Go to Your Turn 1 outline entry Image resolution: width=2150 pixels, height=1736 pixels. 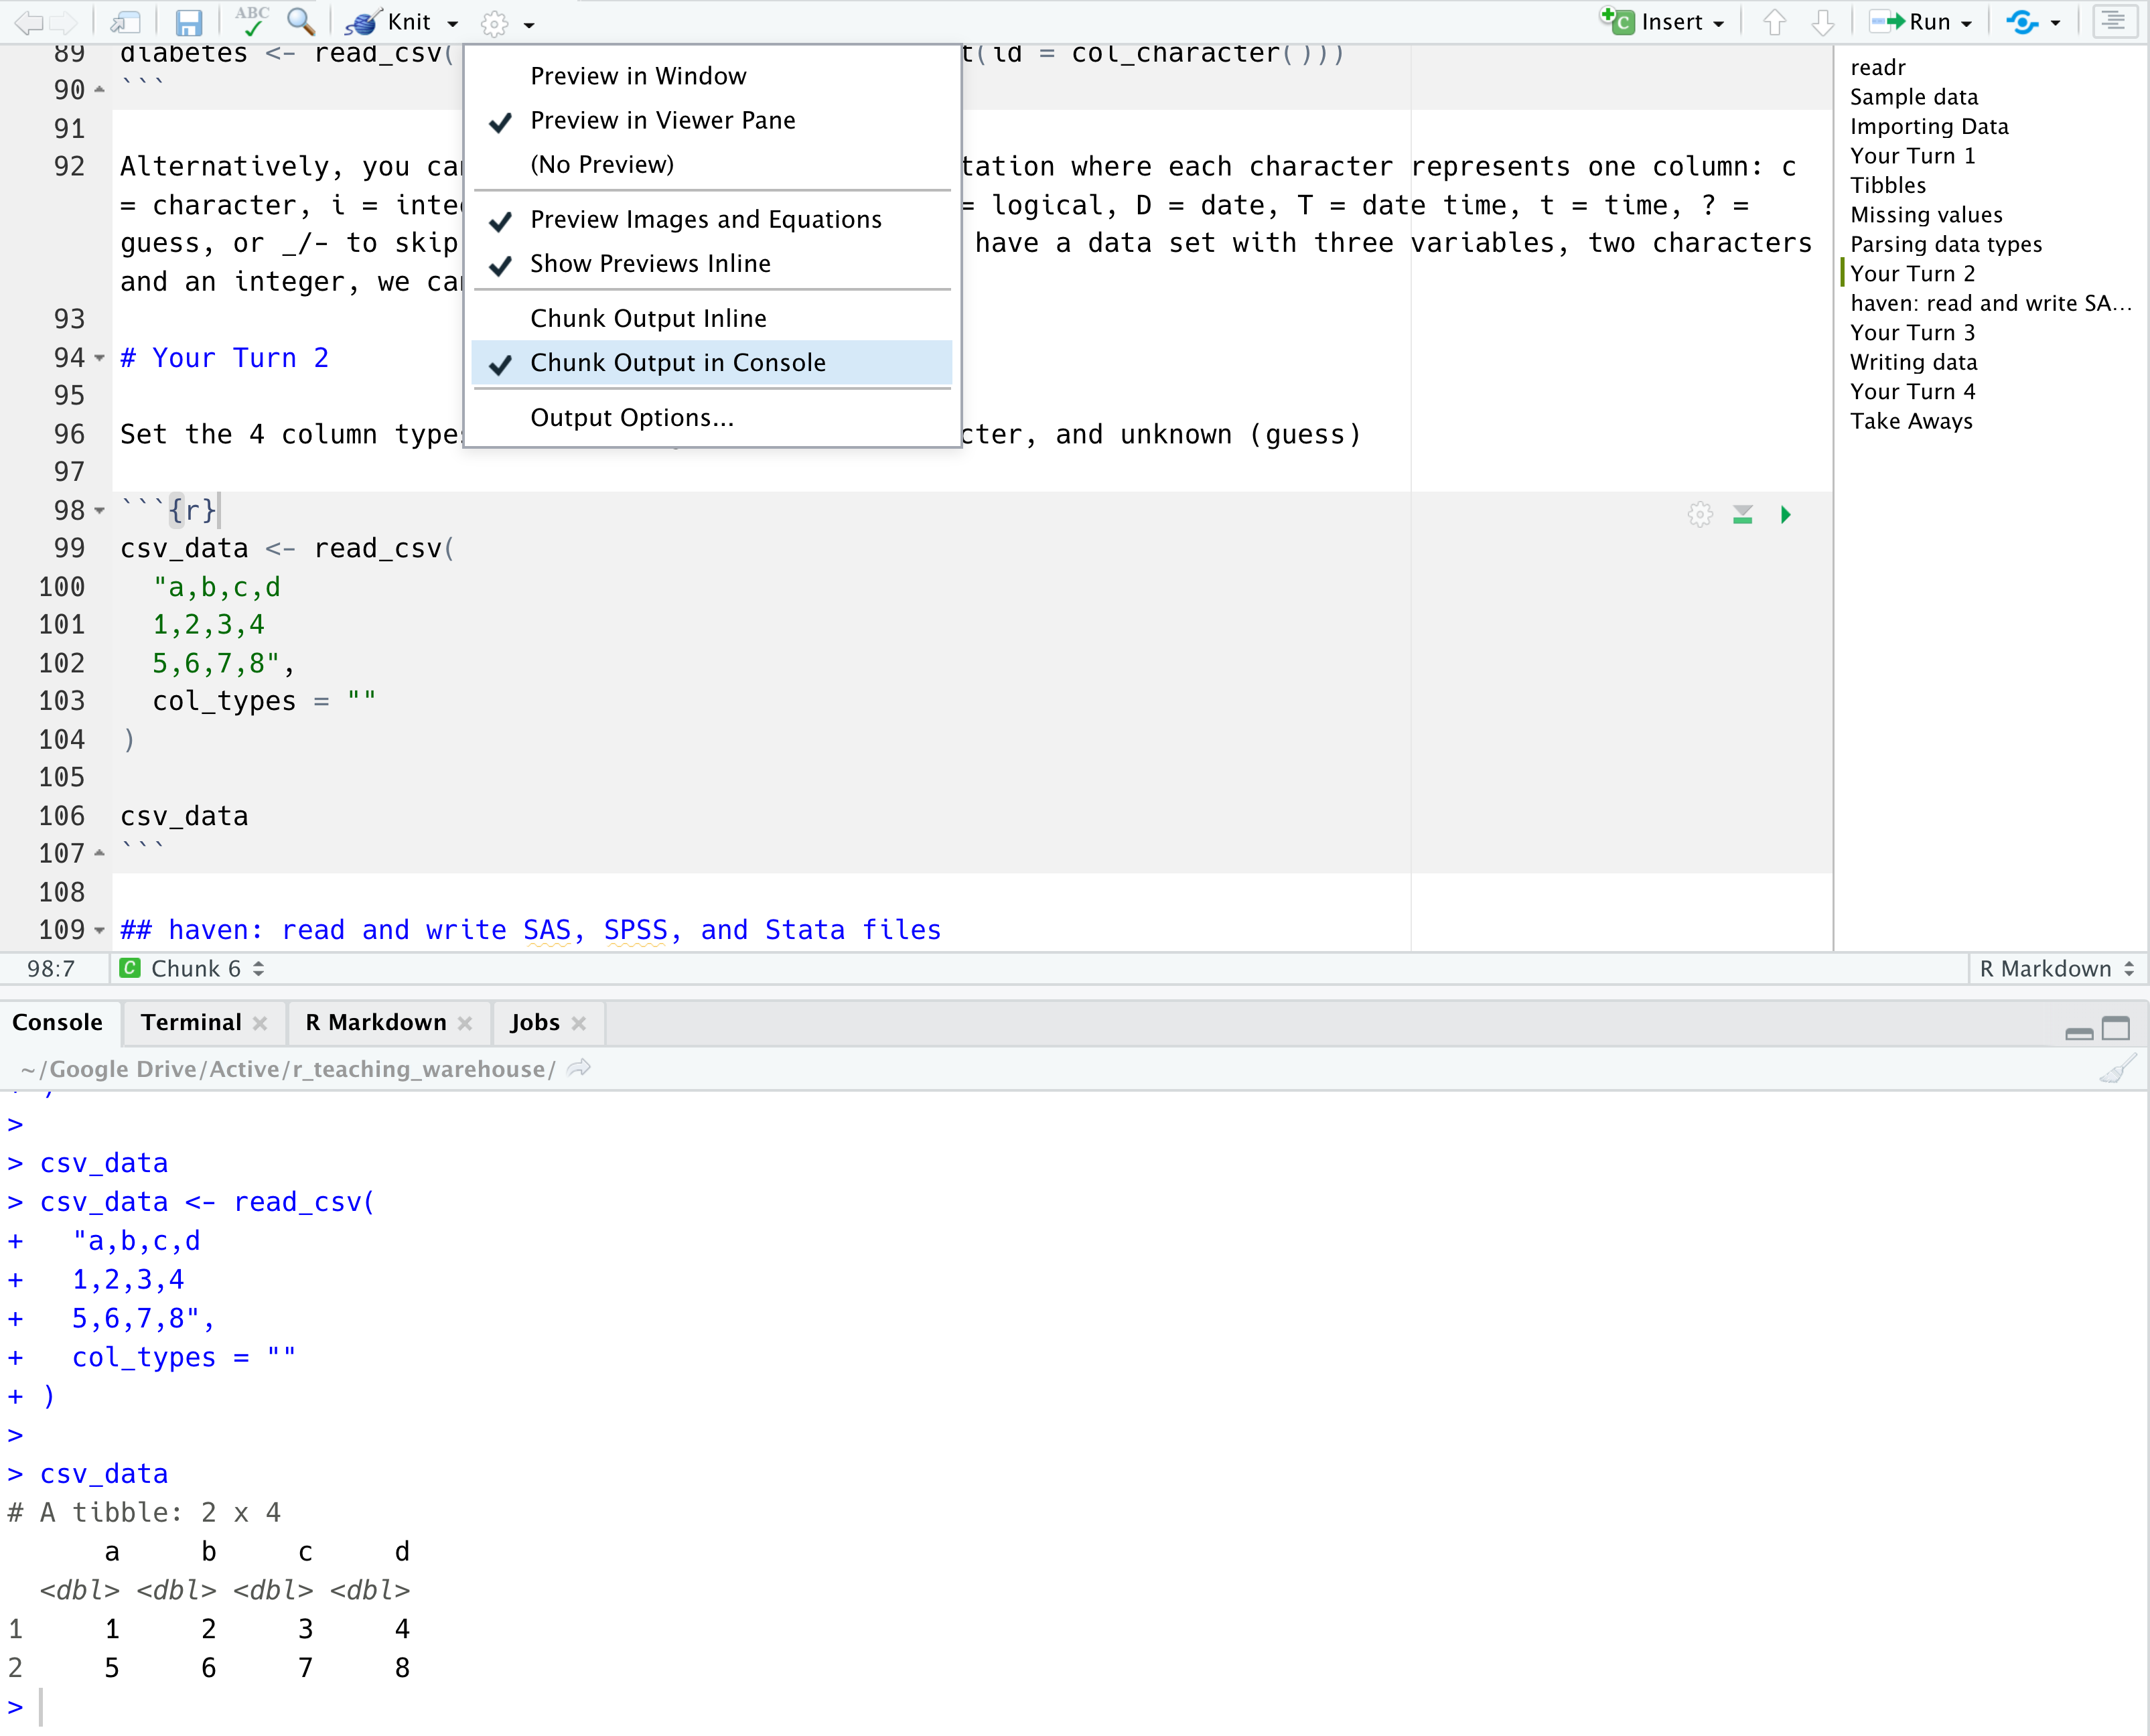1912,156
